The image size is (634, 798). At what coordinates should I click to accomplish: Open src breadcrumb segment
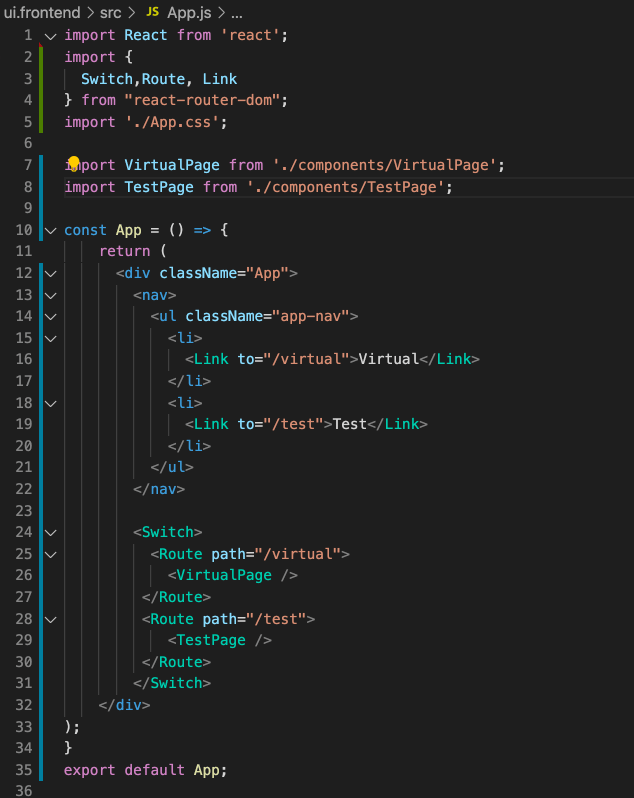[110, 12]
